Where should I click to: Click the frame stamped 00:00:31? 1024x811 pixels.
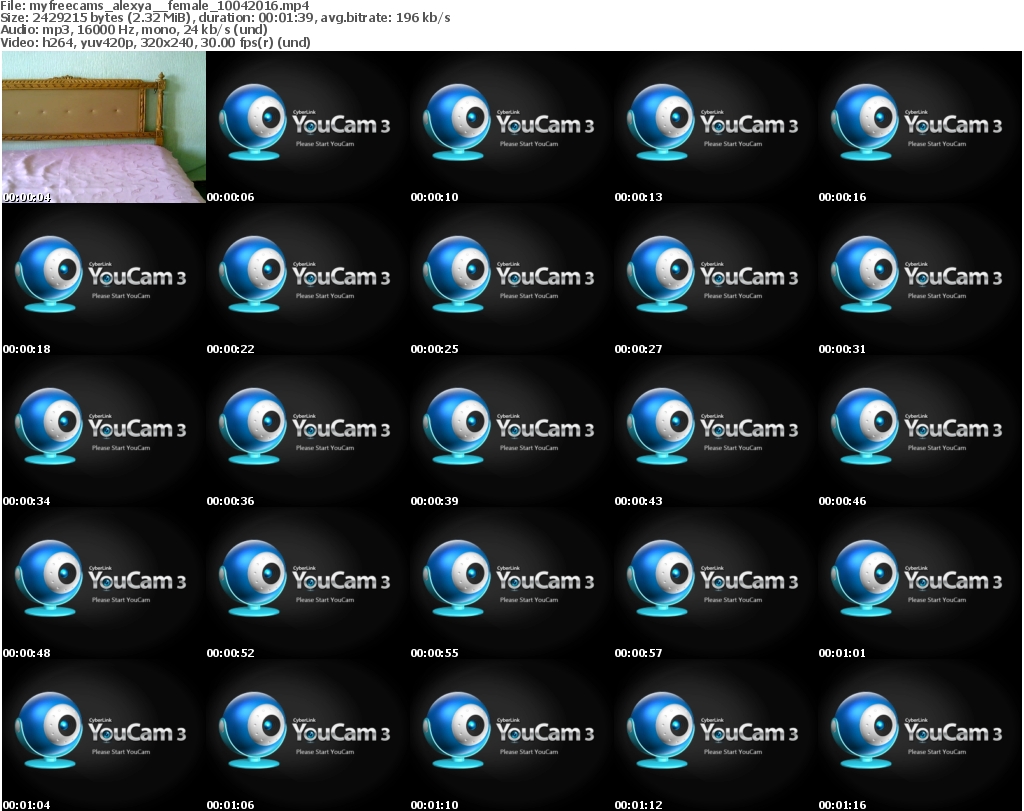[x=920, y=279]
